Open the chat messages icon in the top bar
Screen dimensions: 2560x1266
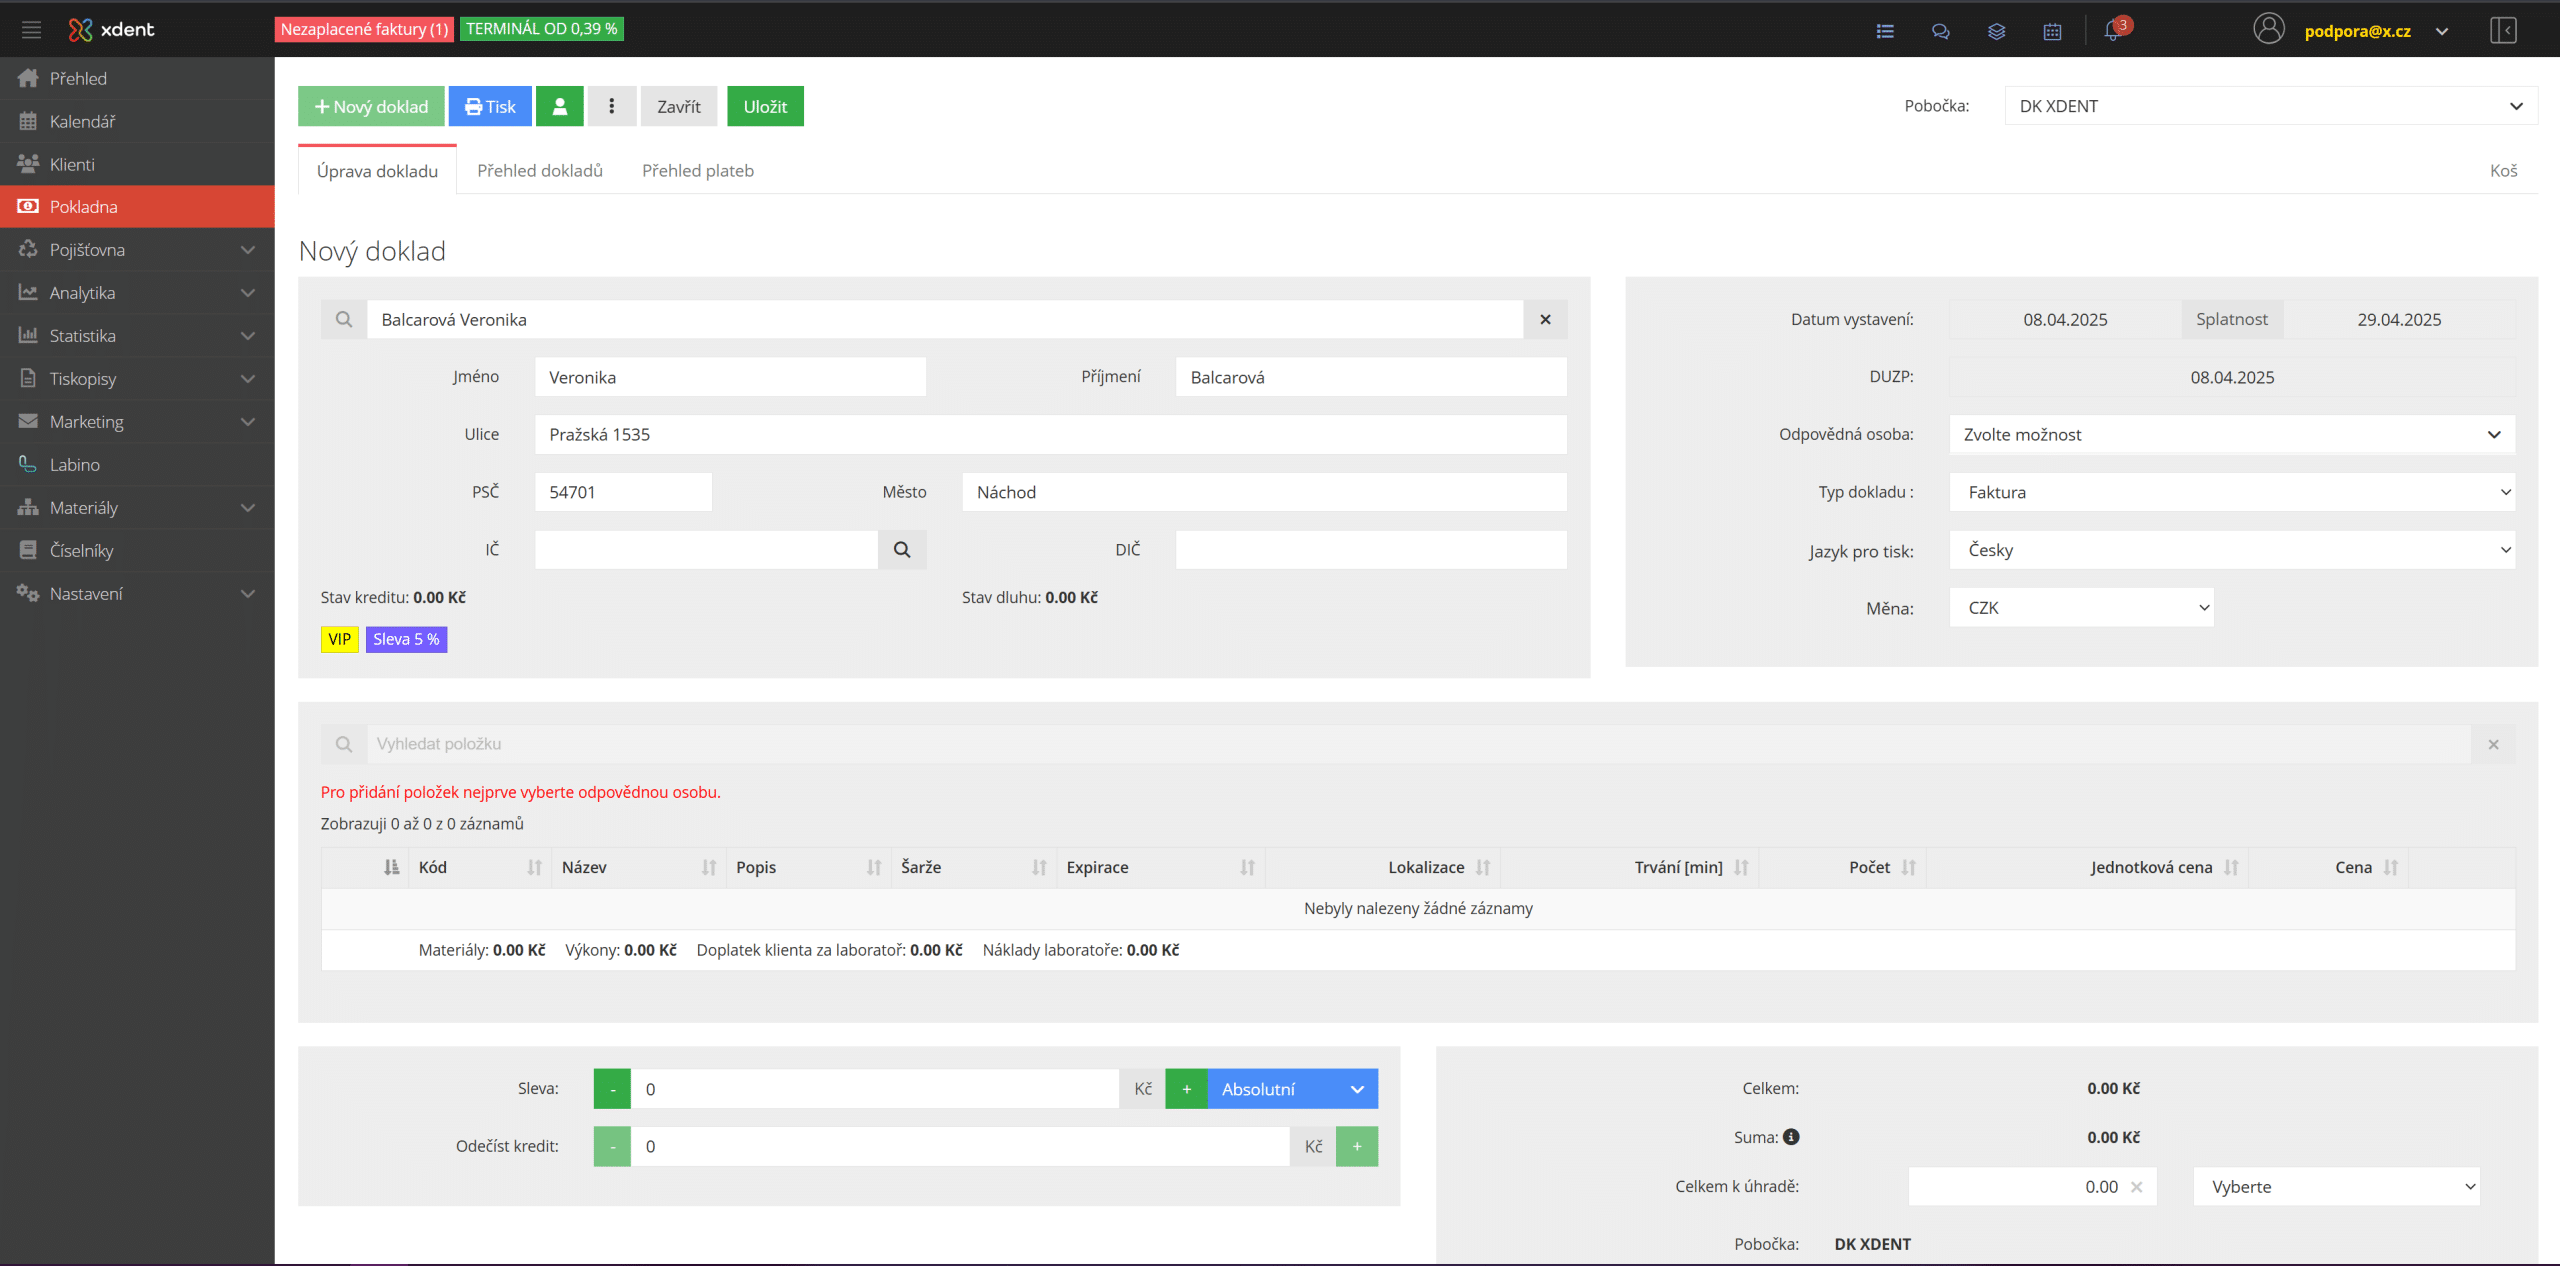(x=1940, y=31)
